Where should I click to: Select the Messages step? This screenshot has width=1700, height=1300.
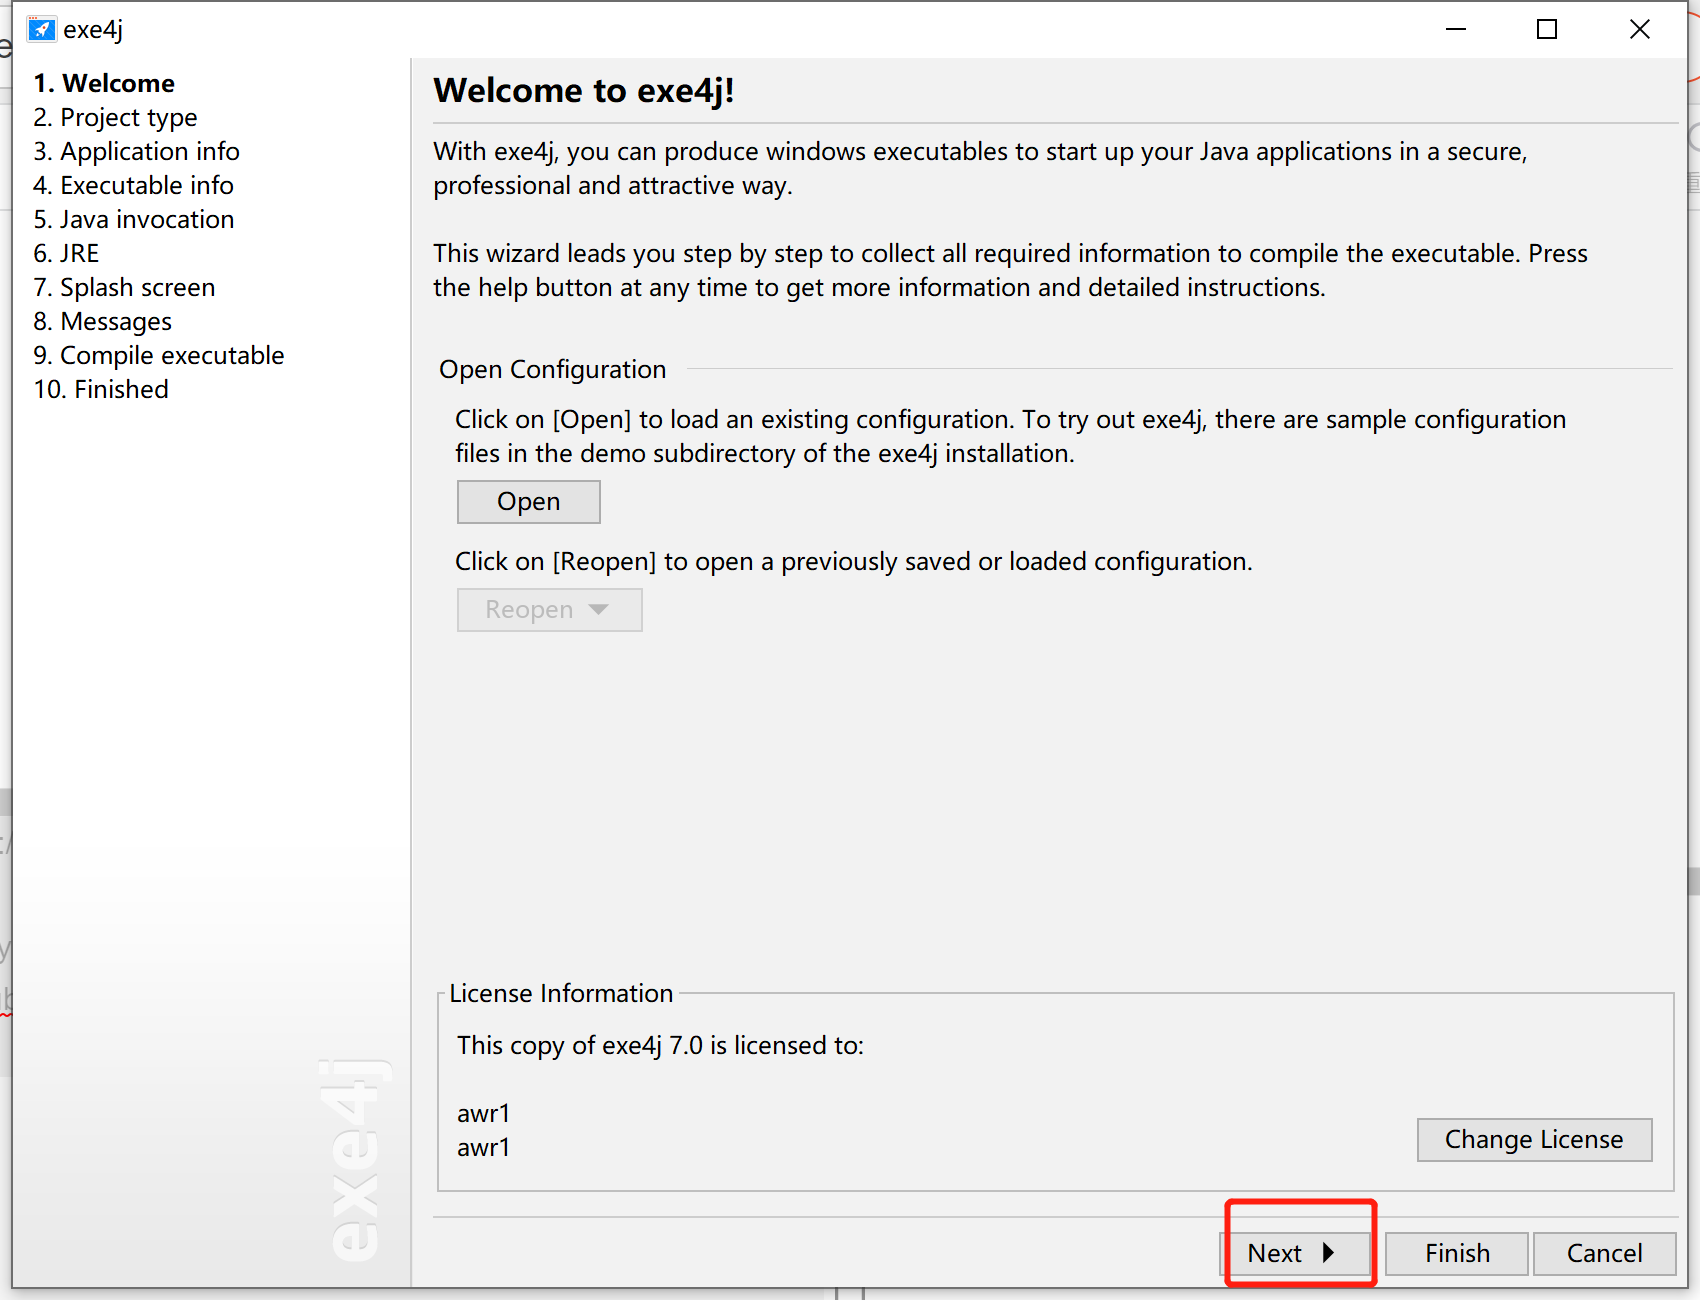pos(102,321)
